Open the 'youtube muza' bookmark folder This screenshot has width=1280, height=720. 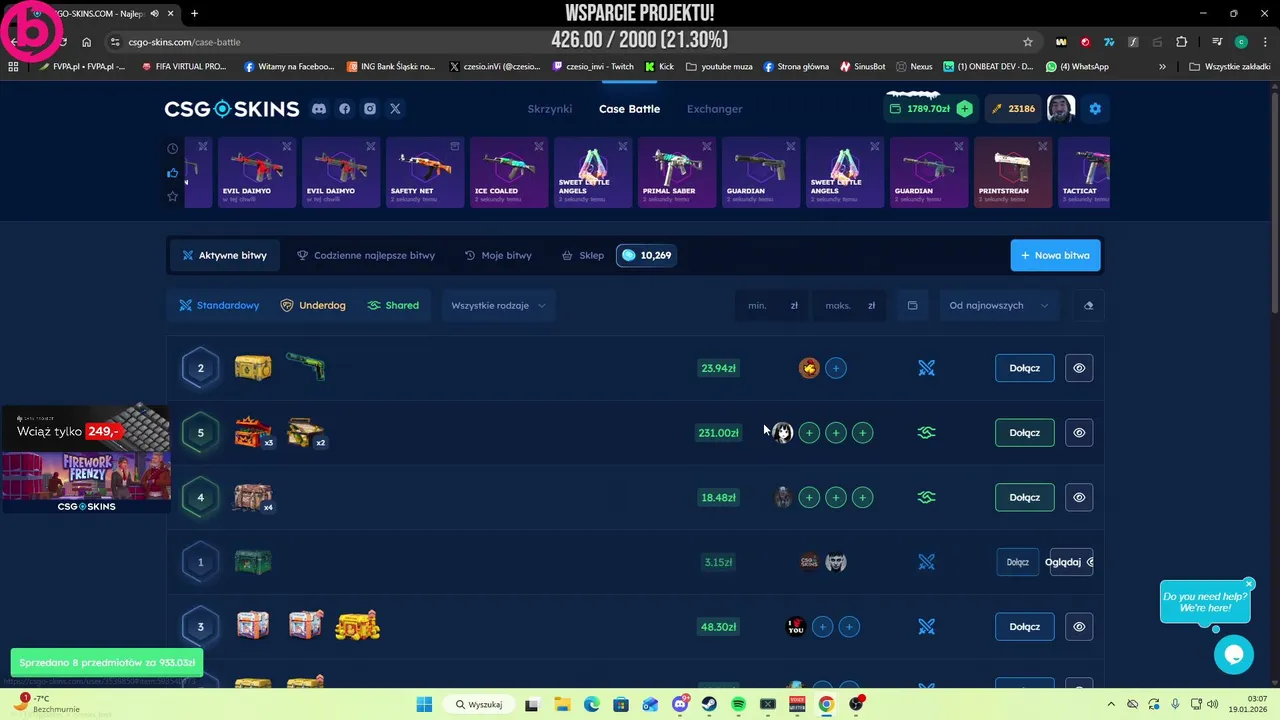[x=719, y=67]
